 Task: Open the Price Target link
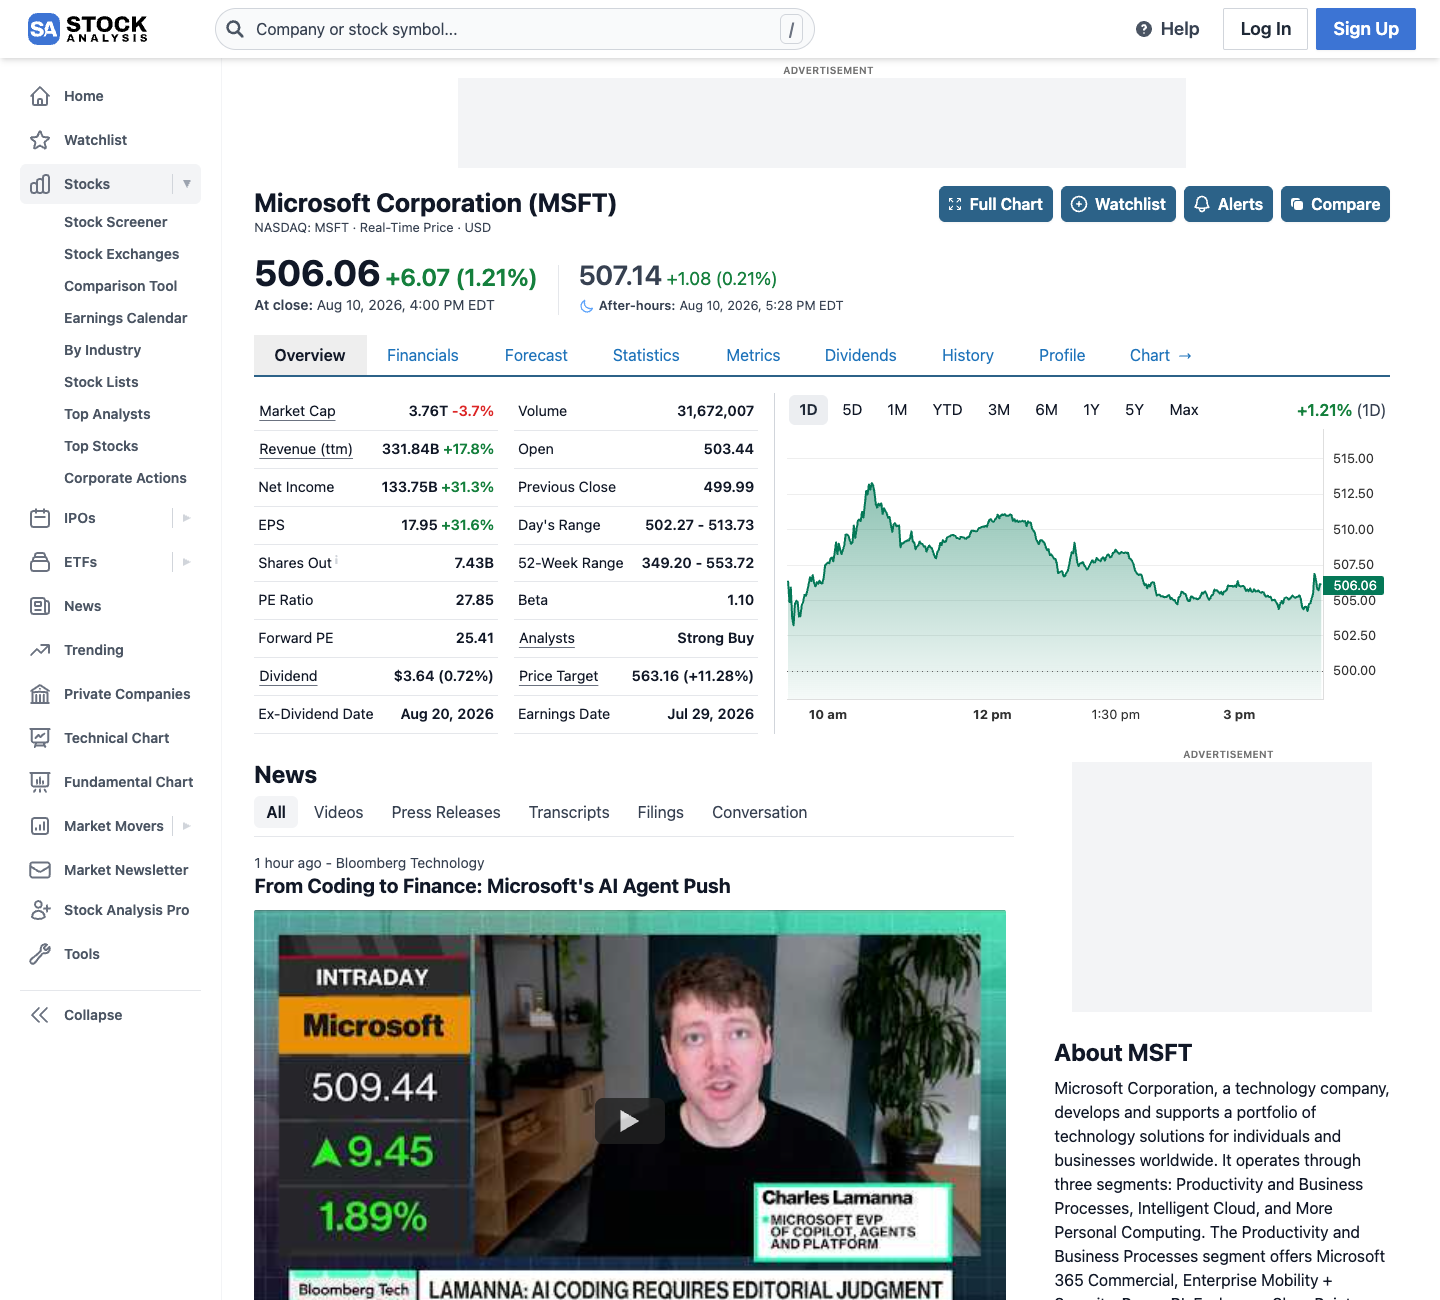(x=558, y=676)
